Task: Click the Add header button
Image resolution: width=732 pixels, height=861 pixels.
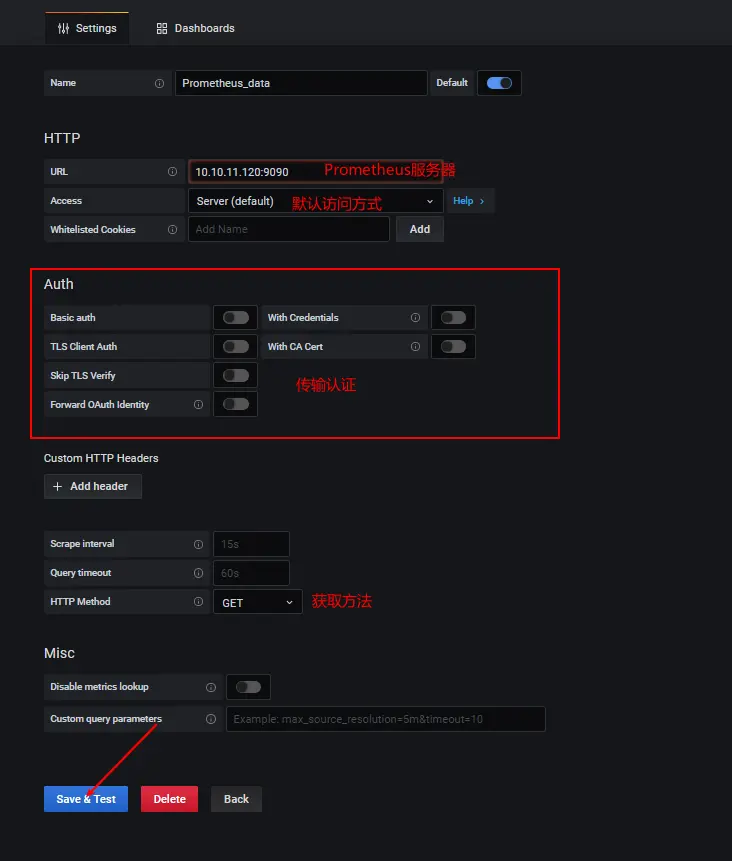Action: (x=92, y=486)
